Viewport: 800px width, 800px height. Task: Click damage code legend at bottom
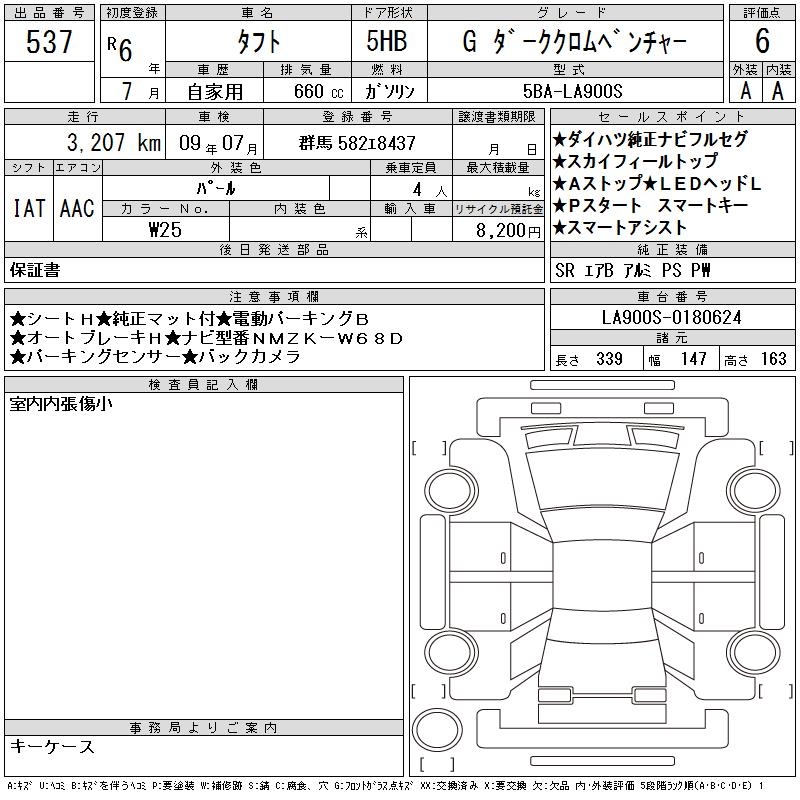pyautogui.click(x=385, y=786)
